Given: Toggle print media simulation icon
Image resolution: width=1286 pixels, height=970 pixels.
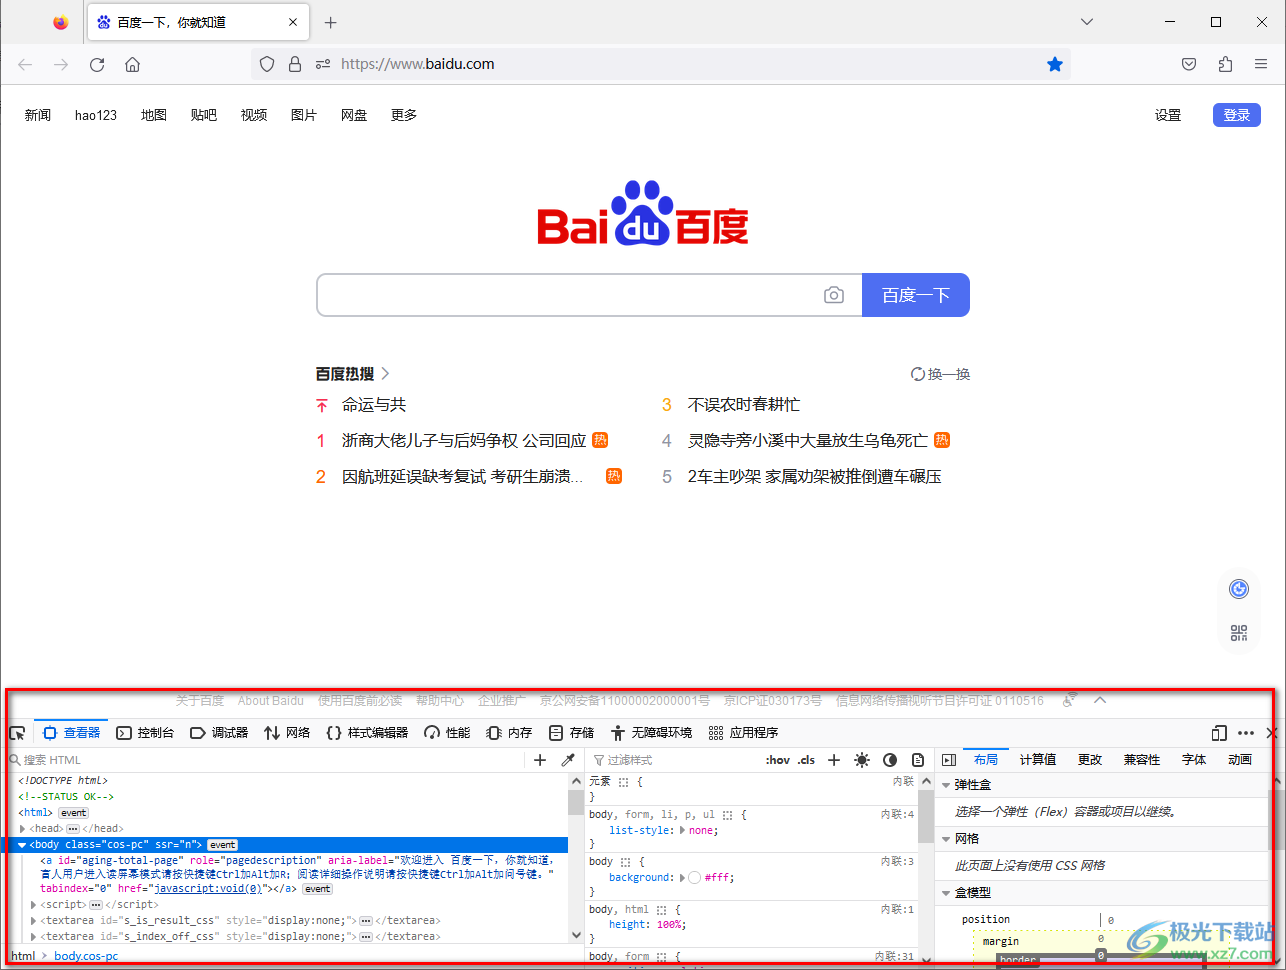Looking at the screenshot, I should click(x=918, y=760).
